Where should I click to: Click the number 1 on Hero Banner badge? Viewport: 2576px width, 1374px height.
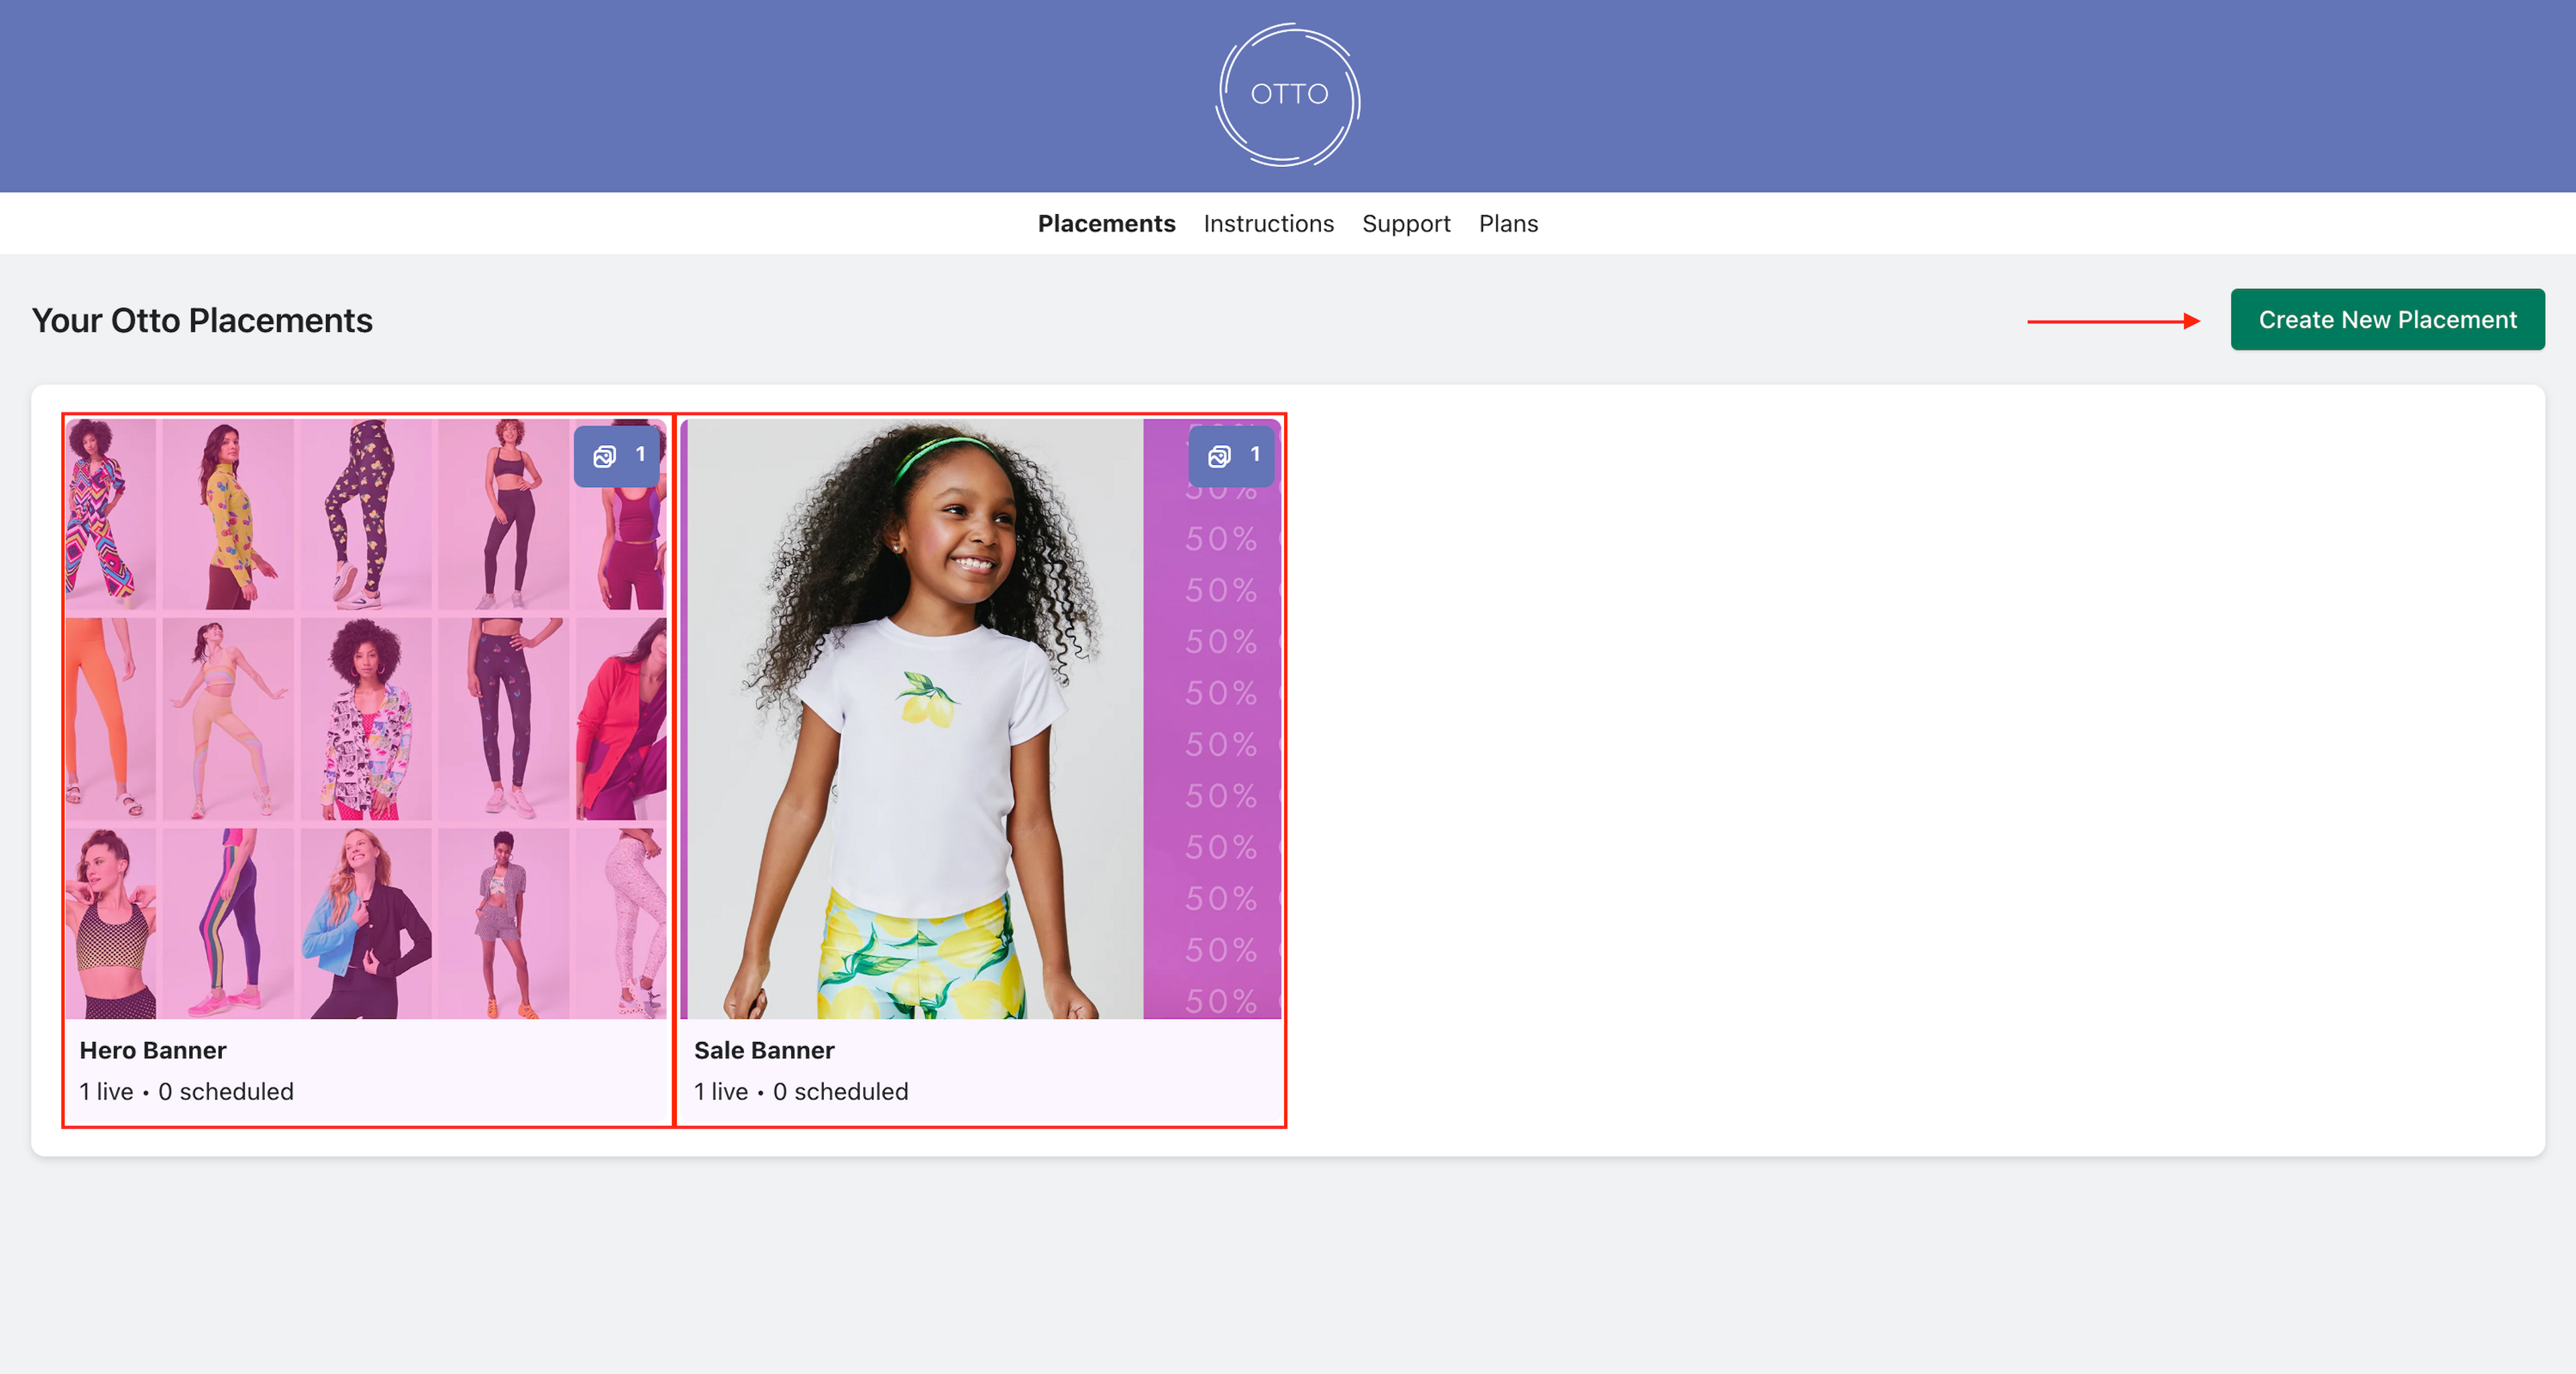640,454
